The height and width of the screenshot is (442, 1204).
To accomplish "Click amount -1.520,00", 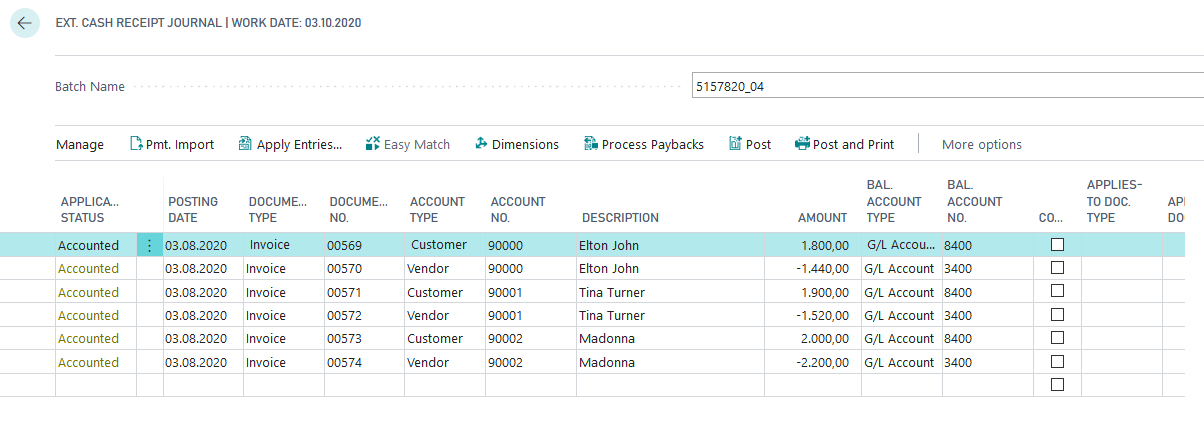I will pos(824,315).
